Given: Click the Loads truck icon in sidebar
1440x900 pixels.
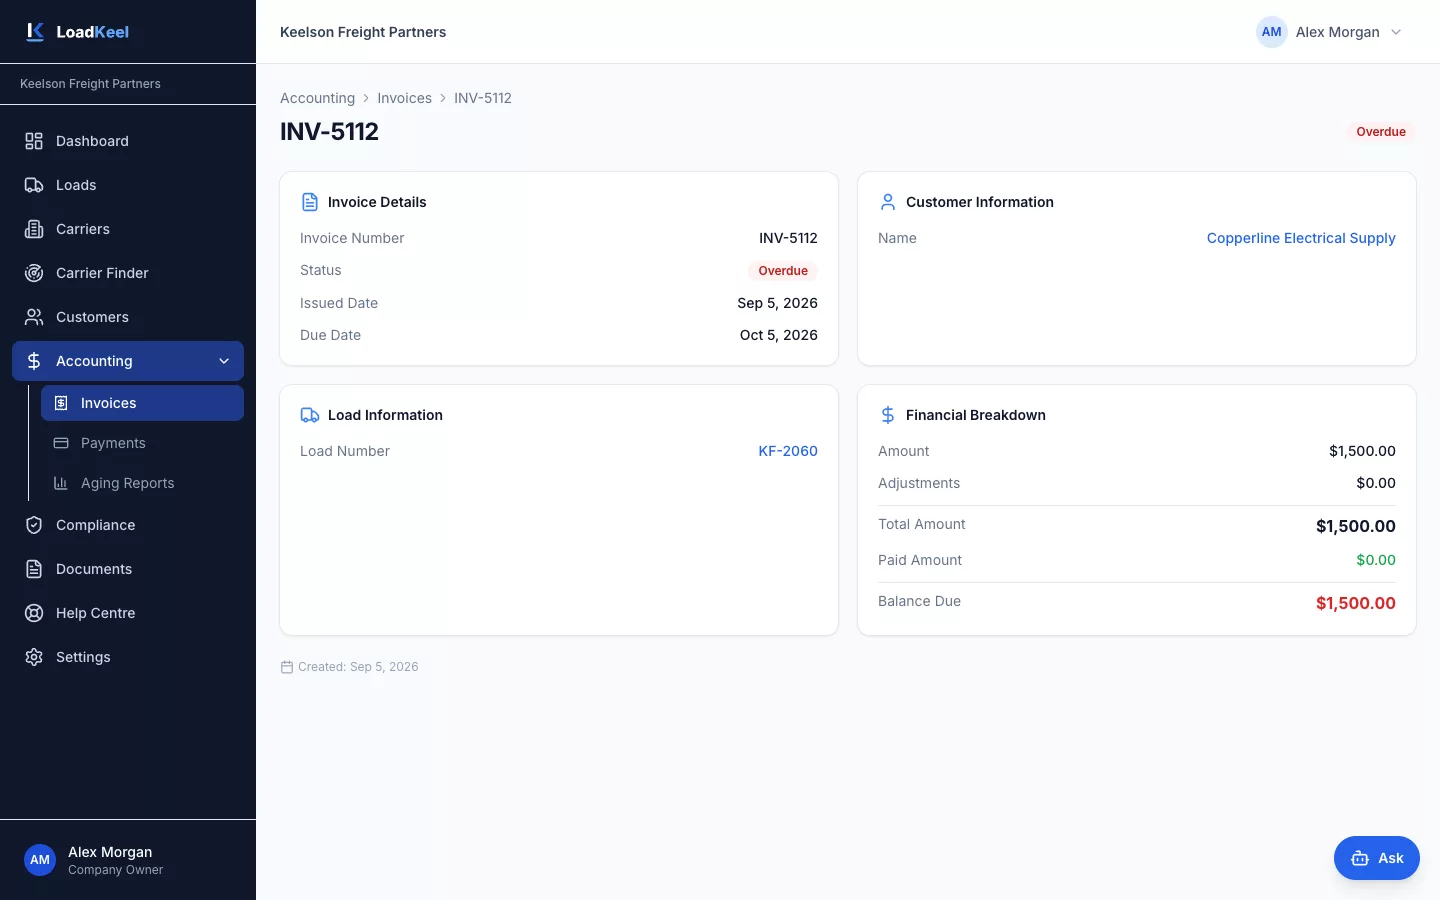Looking at the screenshot, I should pyautogui.click(x=34, y=185).
